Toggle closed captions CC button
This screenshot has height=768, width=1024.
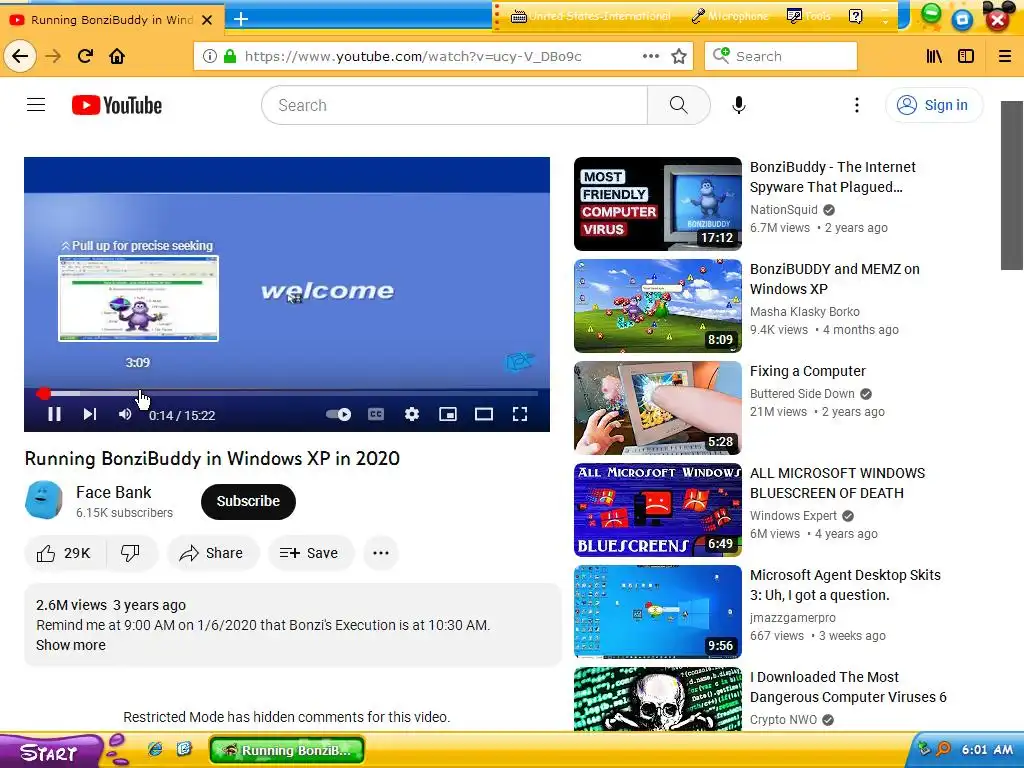coord(376,414)
